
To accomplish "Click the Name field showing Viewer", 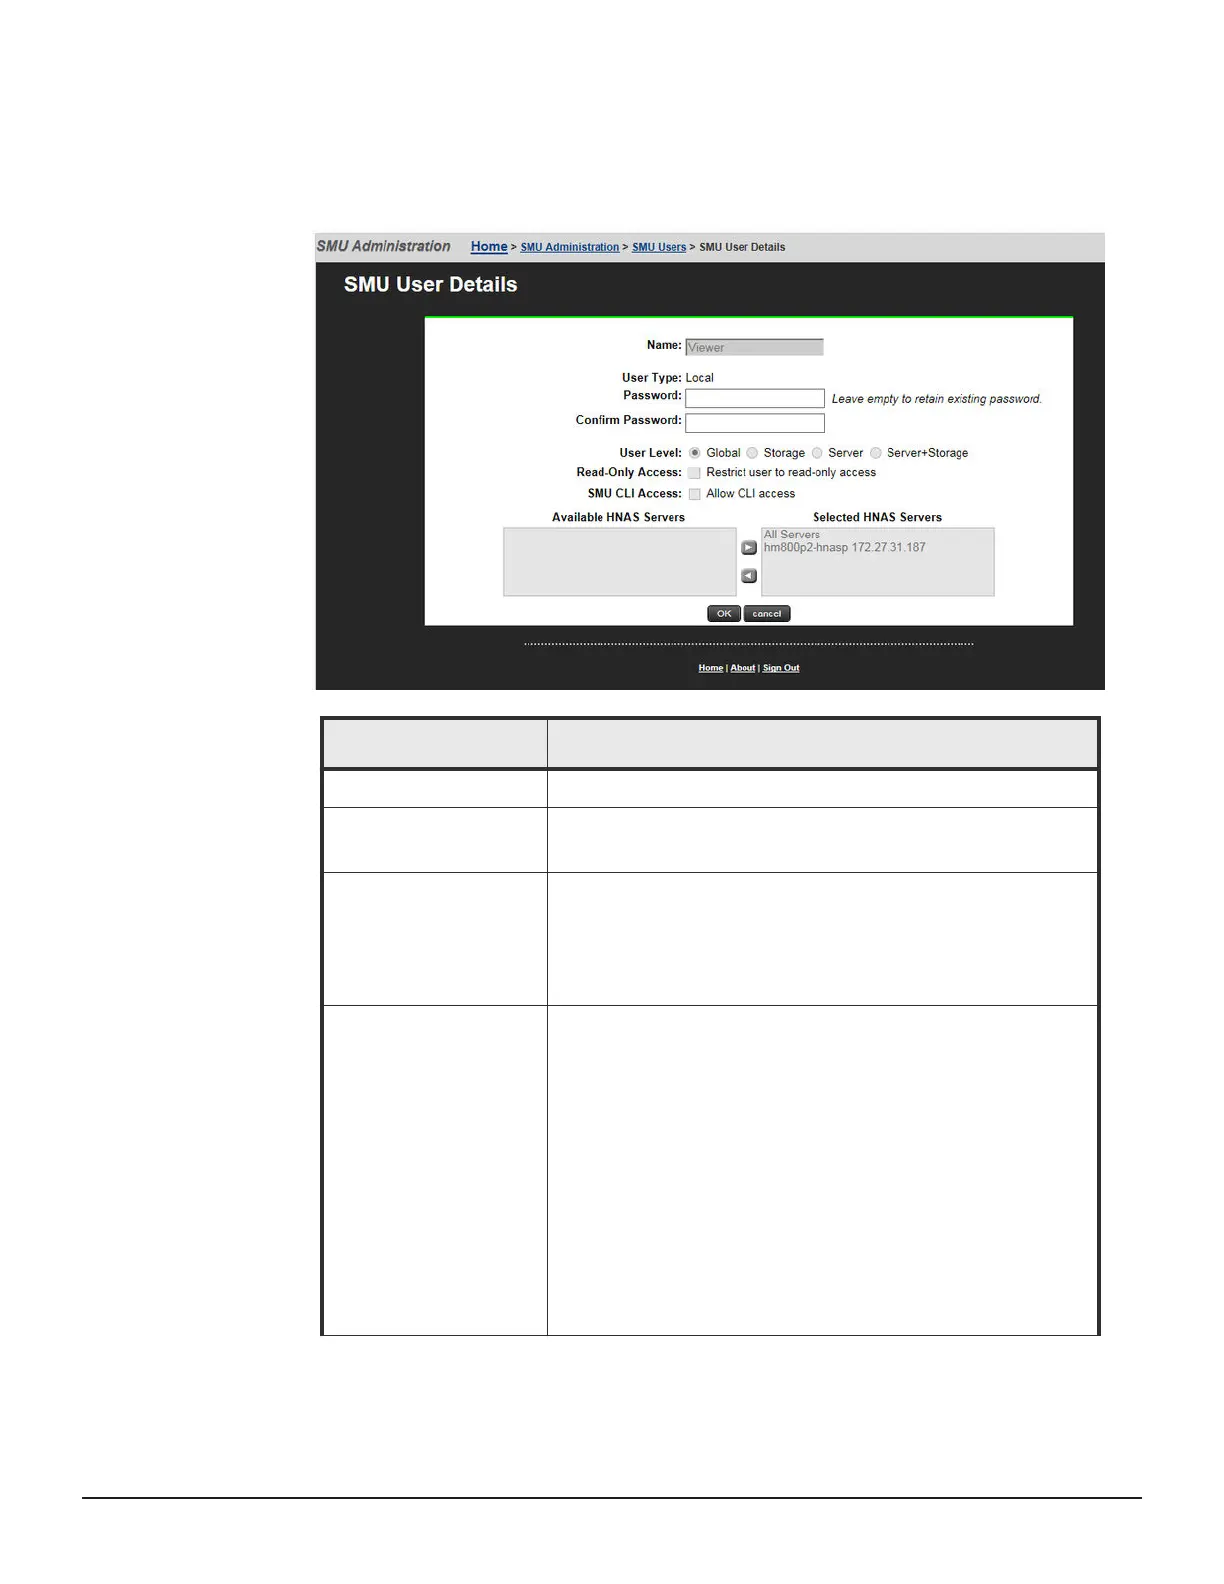I will click(754, 347).
